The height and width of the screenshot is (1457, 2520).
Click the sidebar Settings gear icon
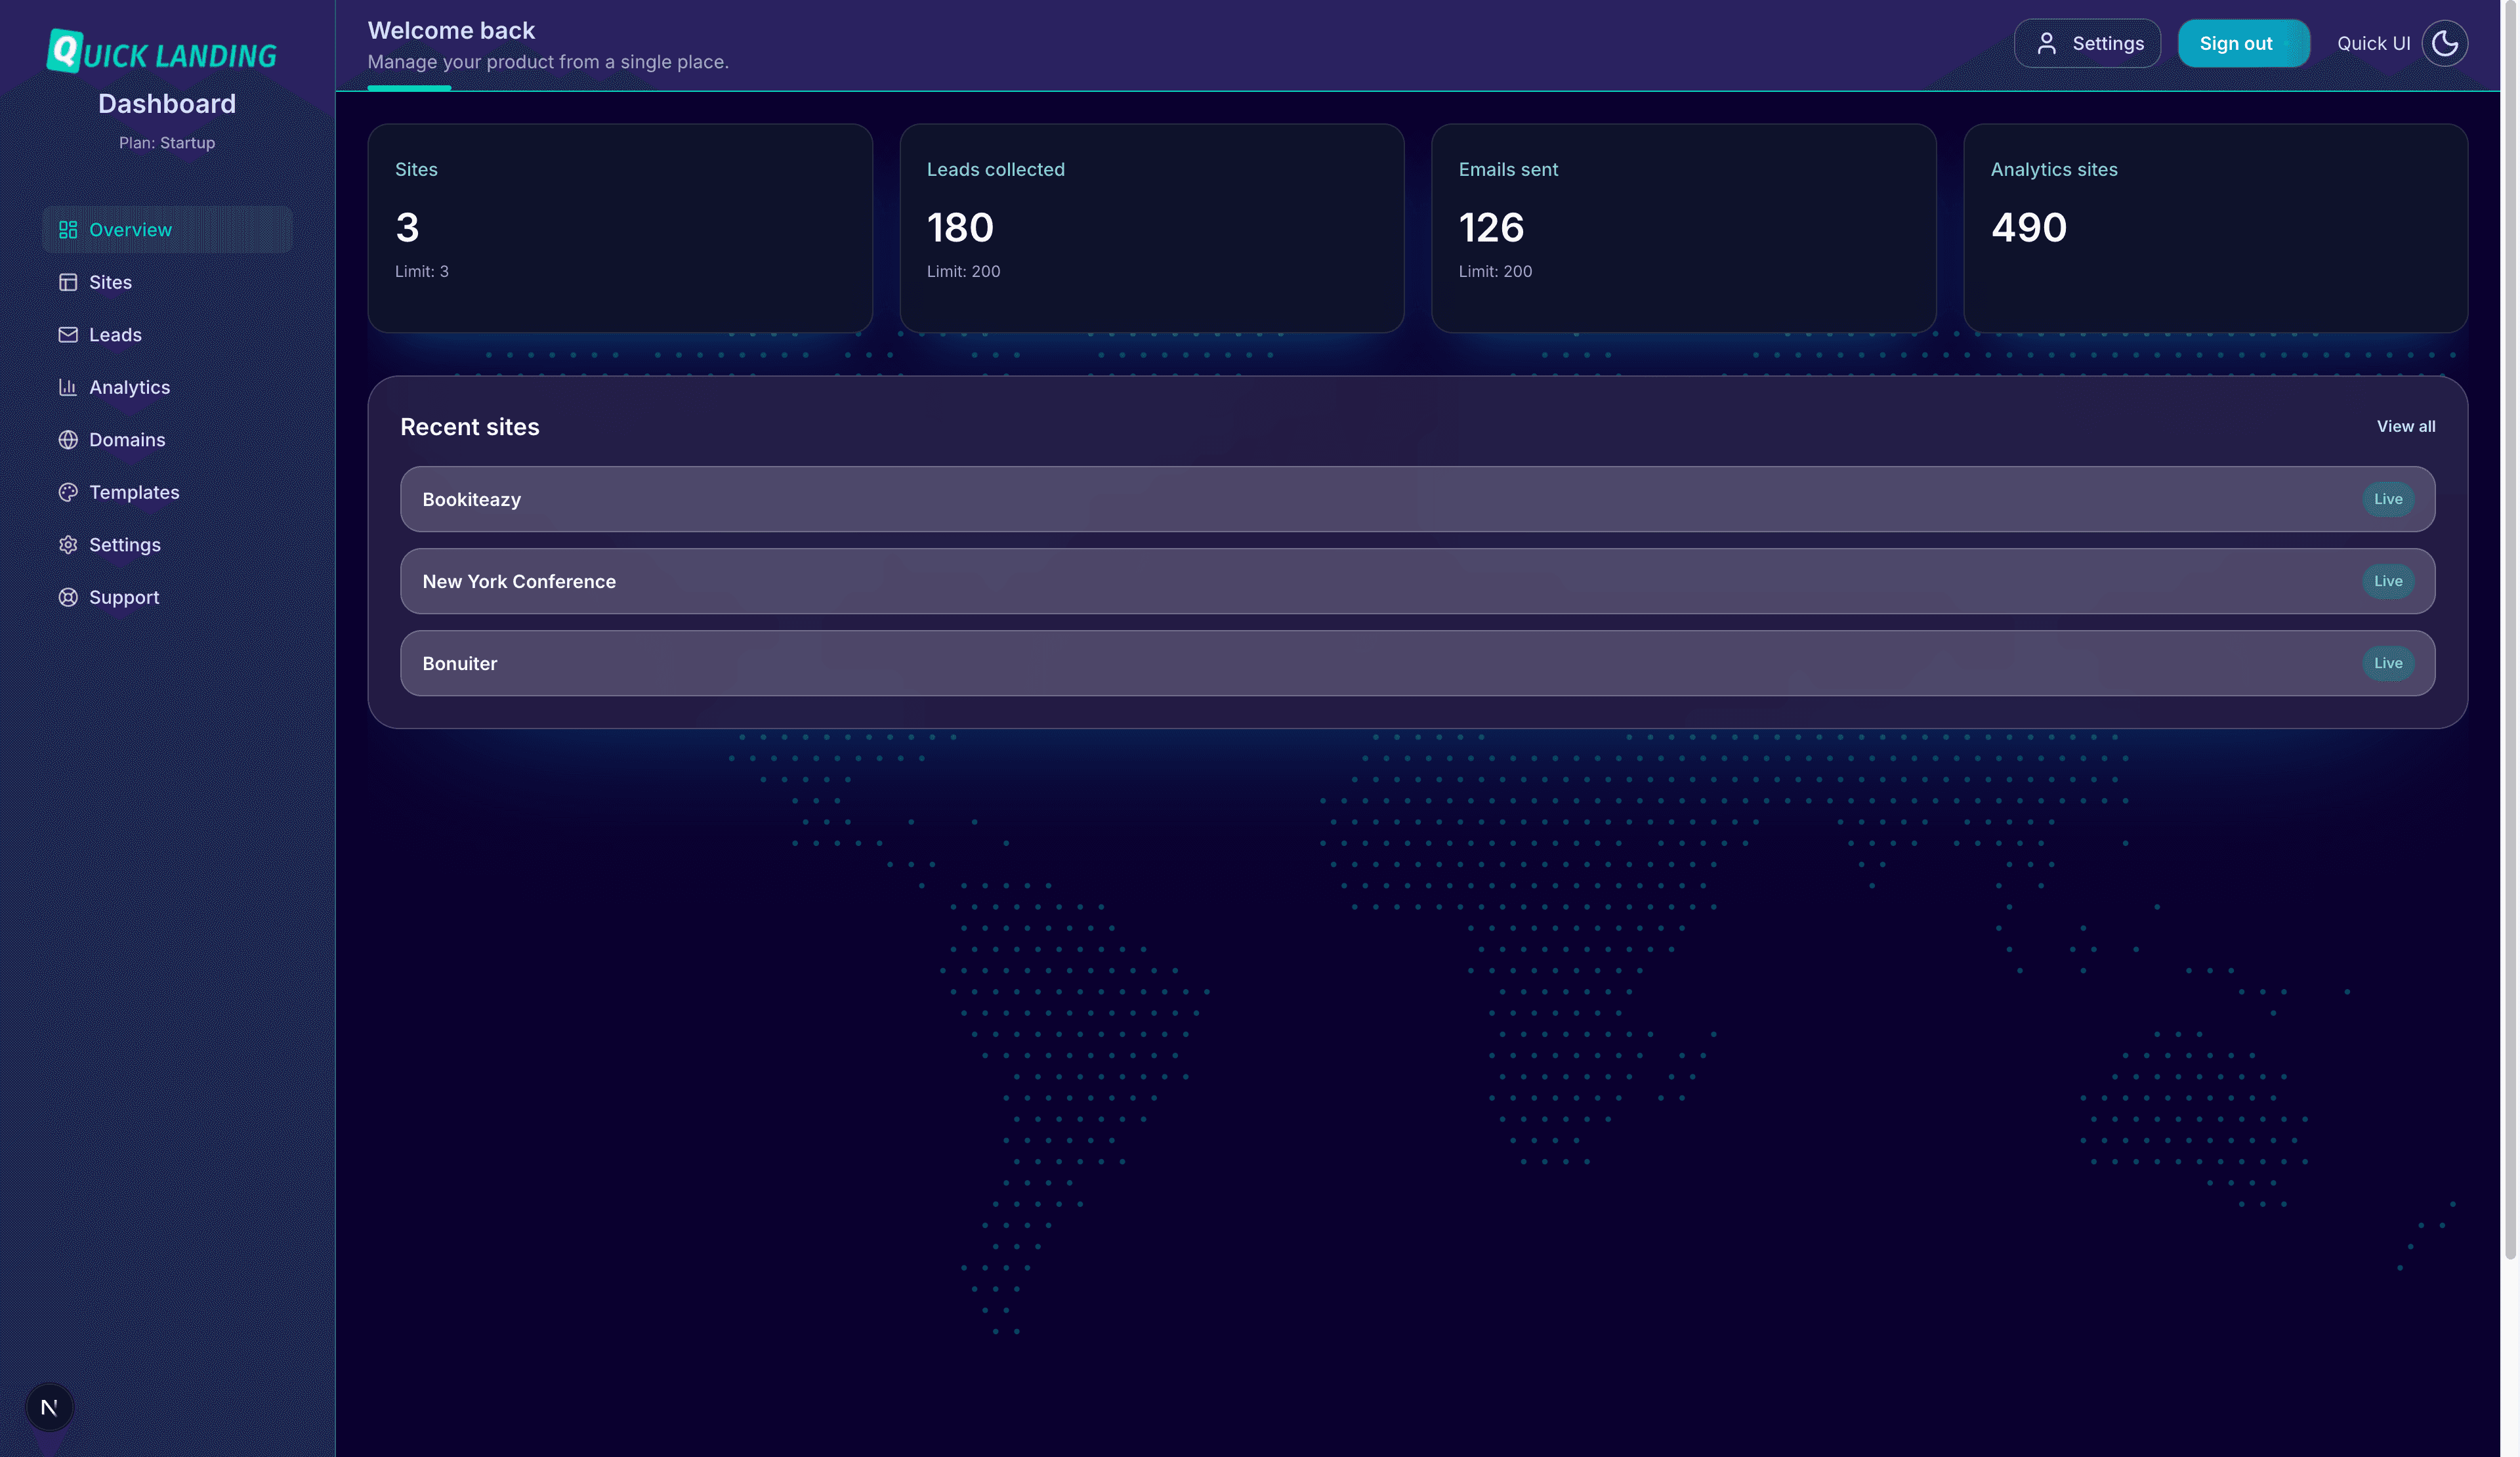(68, 545)
